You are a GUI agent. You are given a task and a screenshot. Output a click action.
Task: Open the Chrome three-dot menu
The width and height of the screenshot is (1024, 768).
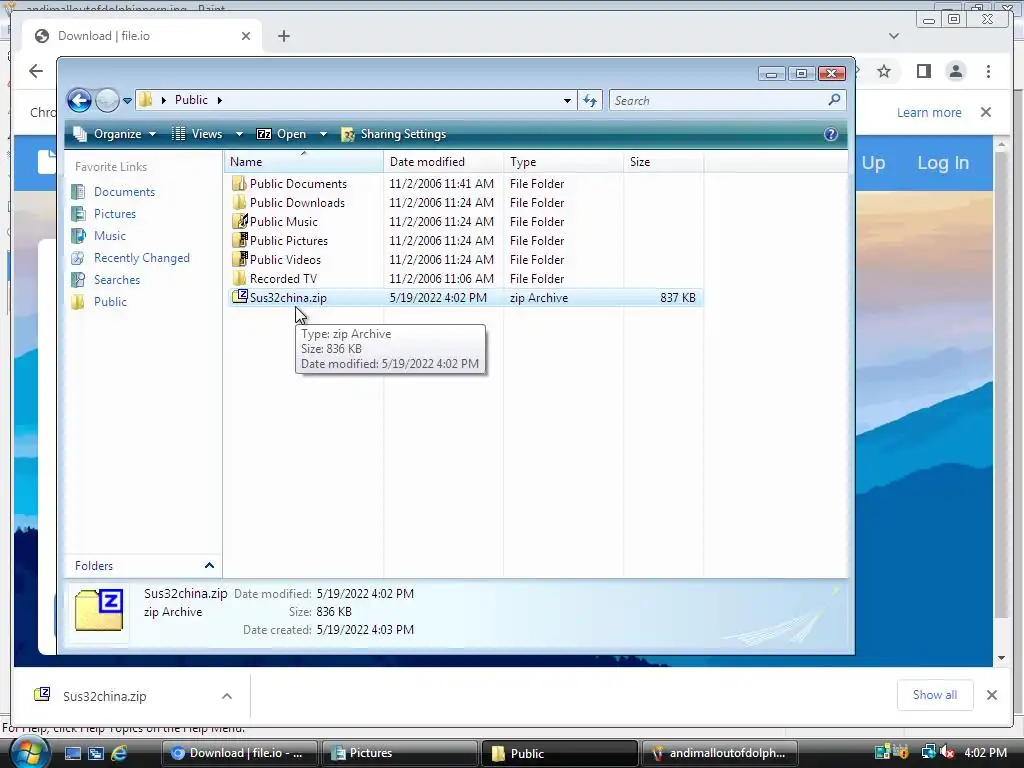click(x=988, y=71)
